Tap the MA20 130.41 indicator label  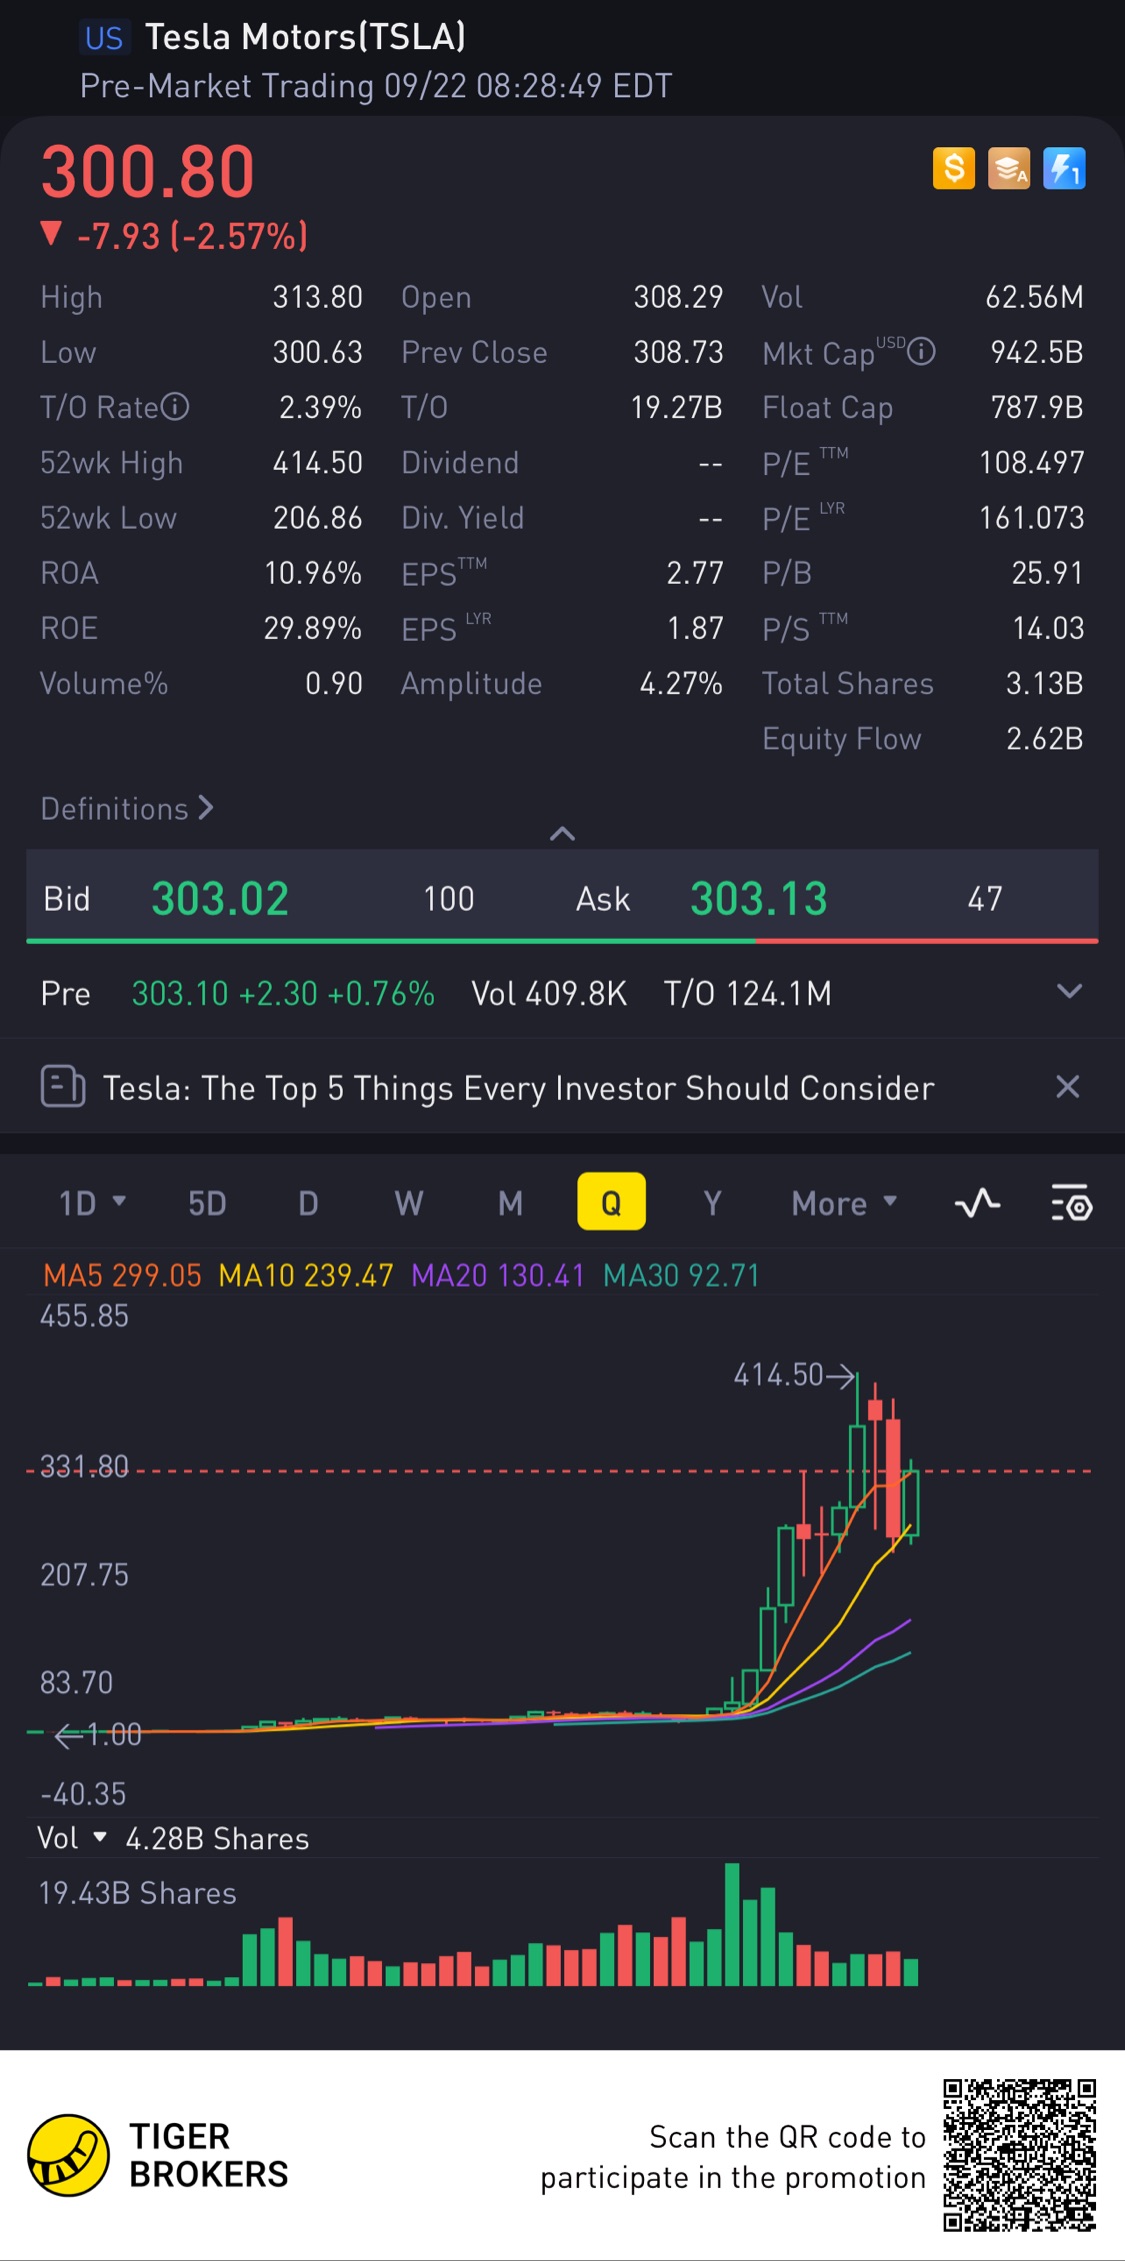tap(498, 1275)
